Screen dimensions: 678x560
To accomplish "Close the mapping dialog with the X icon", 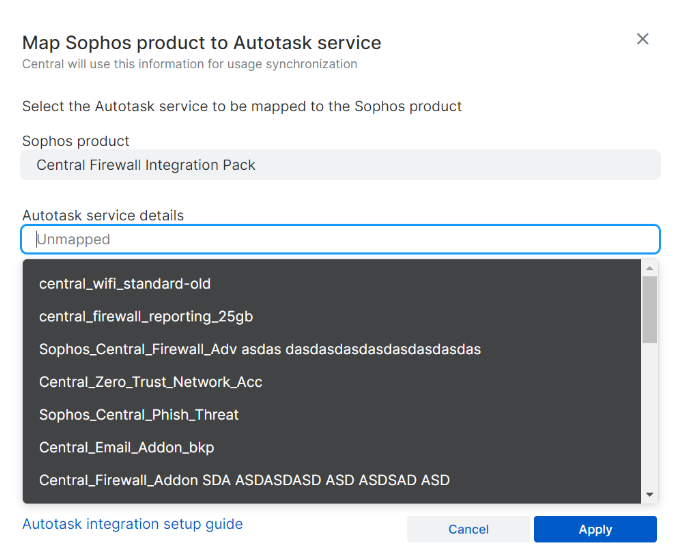I will point(643,39).
